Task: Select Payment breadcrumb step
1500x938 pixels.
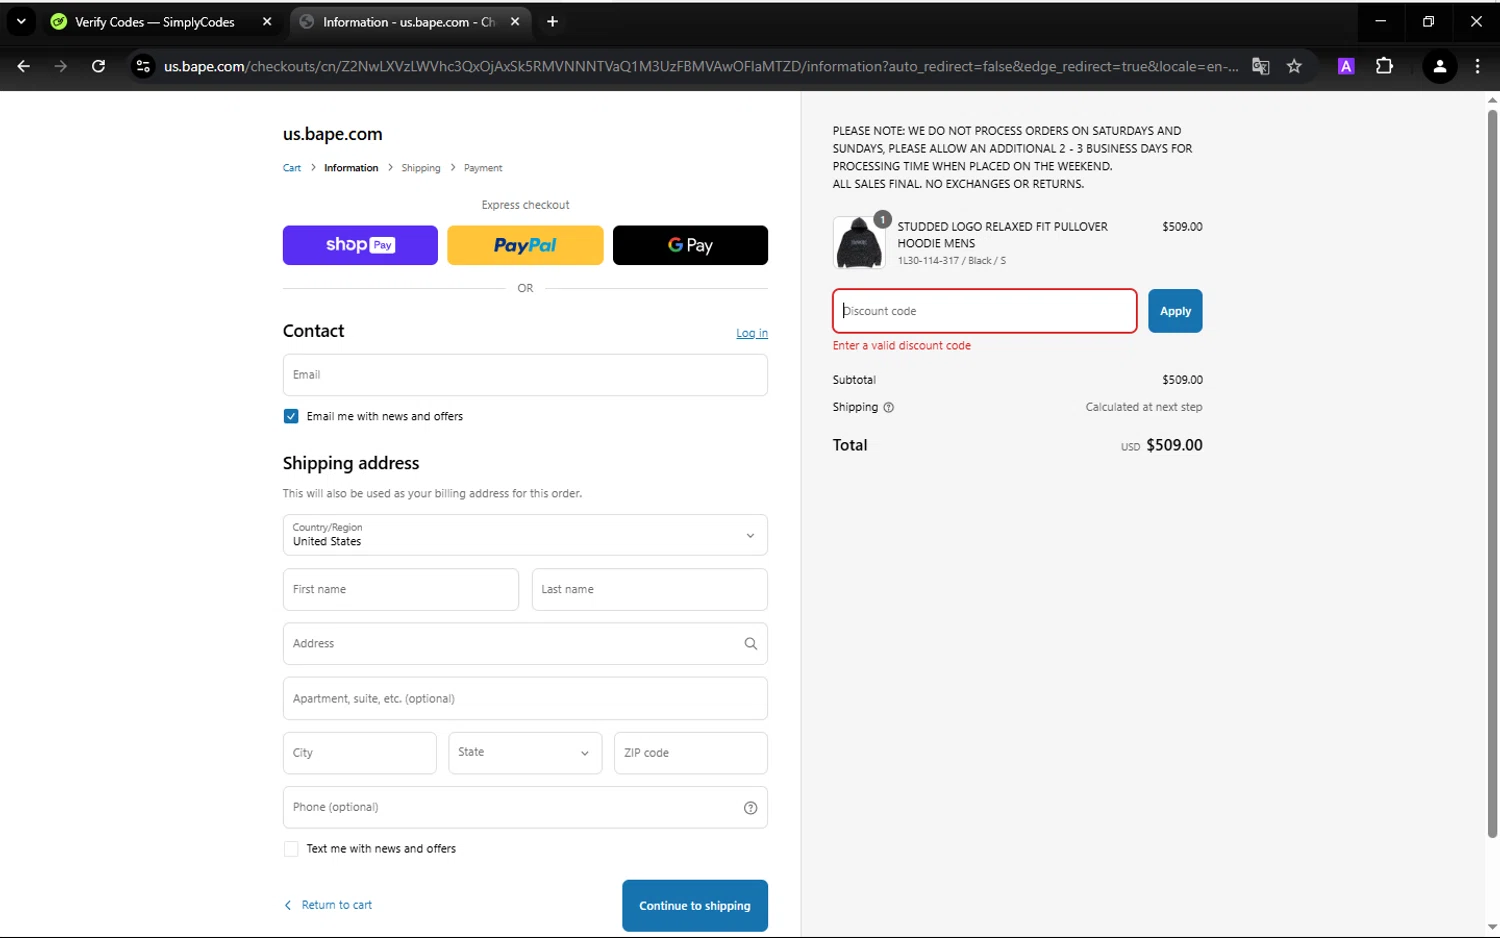Action: coord(483,168)
